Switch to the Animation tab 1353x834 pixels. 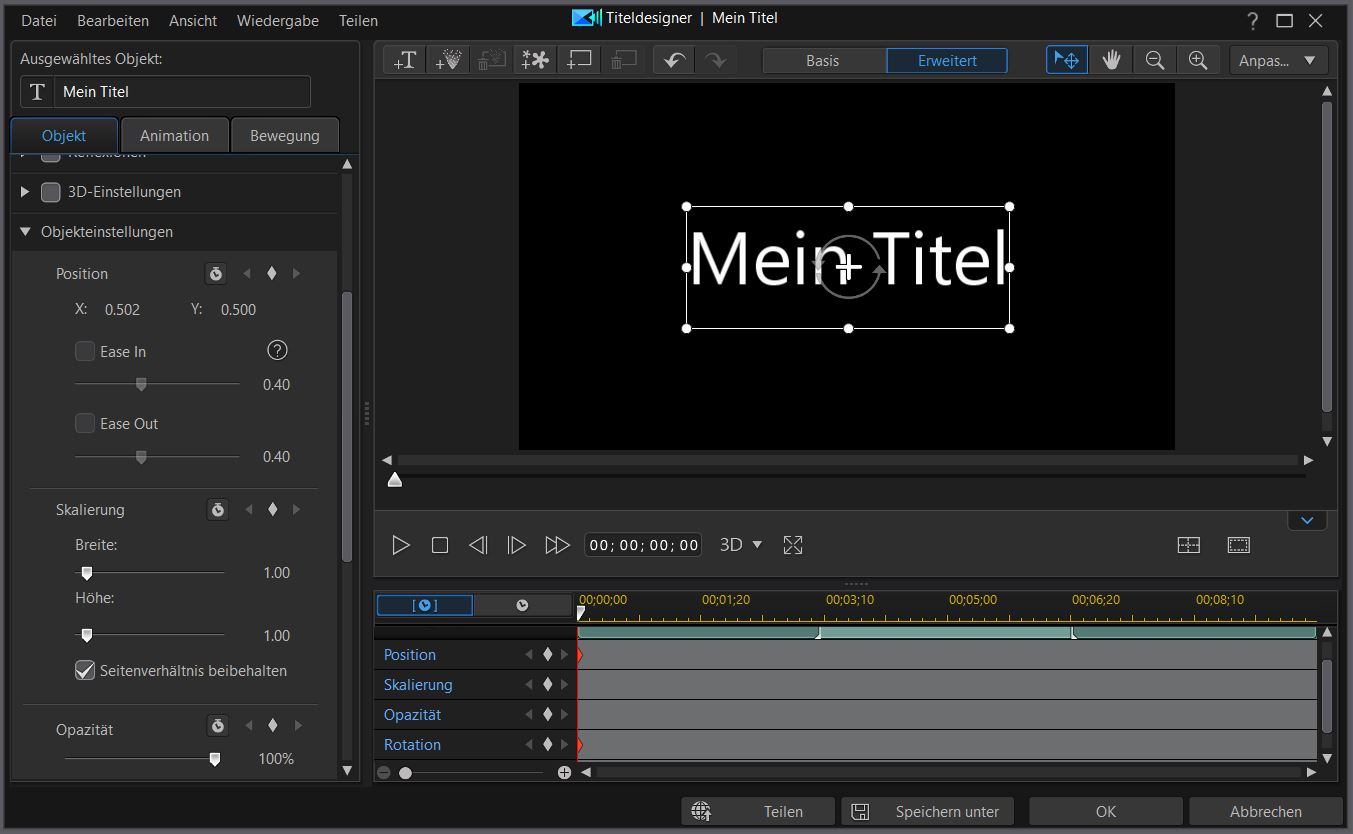coord(174,135)
